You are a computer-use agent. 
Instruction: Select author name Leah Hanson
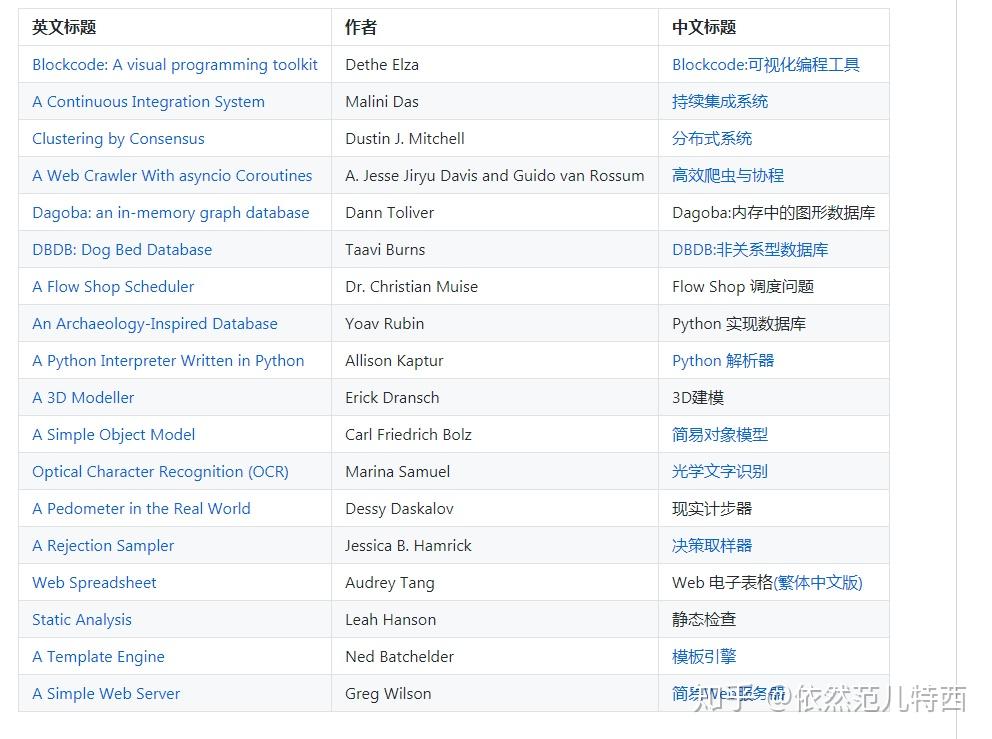(391, 620)
